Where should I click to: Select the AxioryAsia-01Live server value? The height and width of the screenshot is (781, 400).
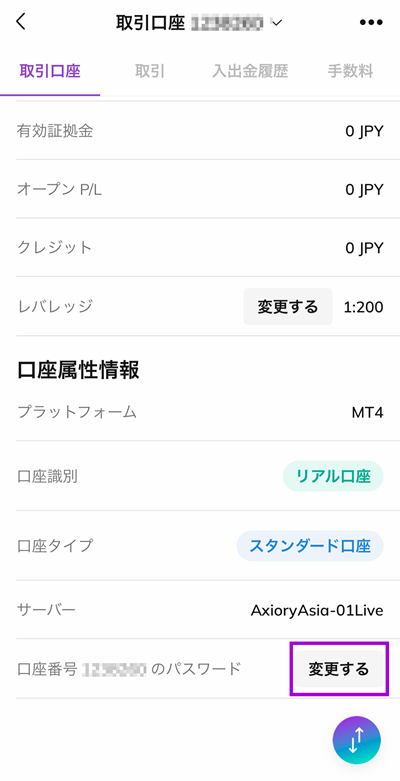click(x=317, y=610)
